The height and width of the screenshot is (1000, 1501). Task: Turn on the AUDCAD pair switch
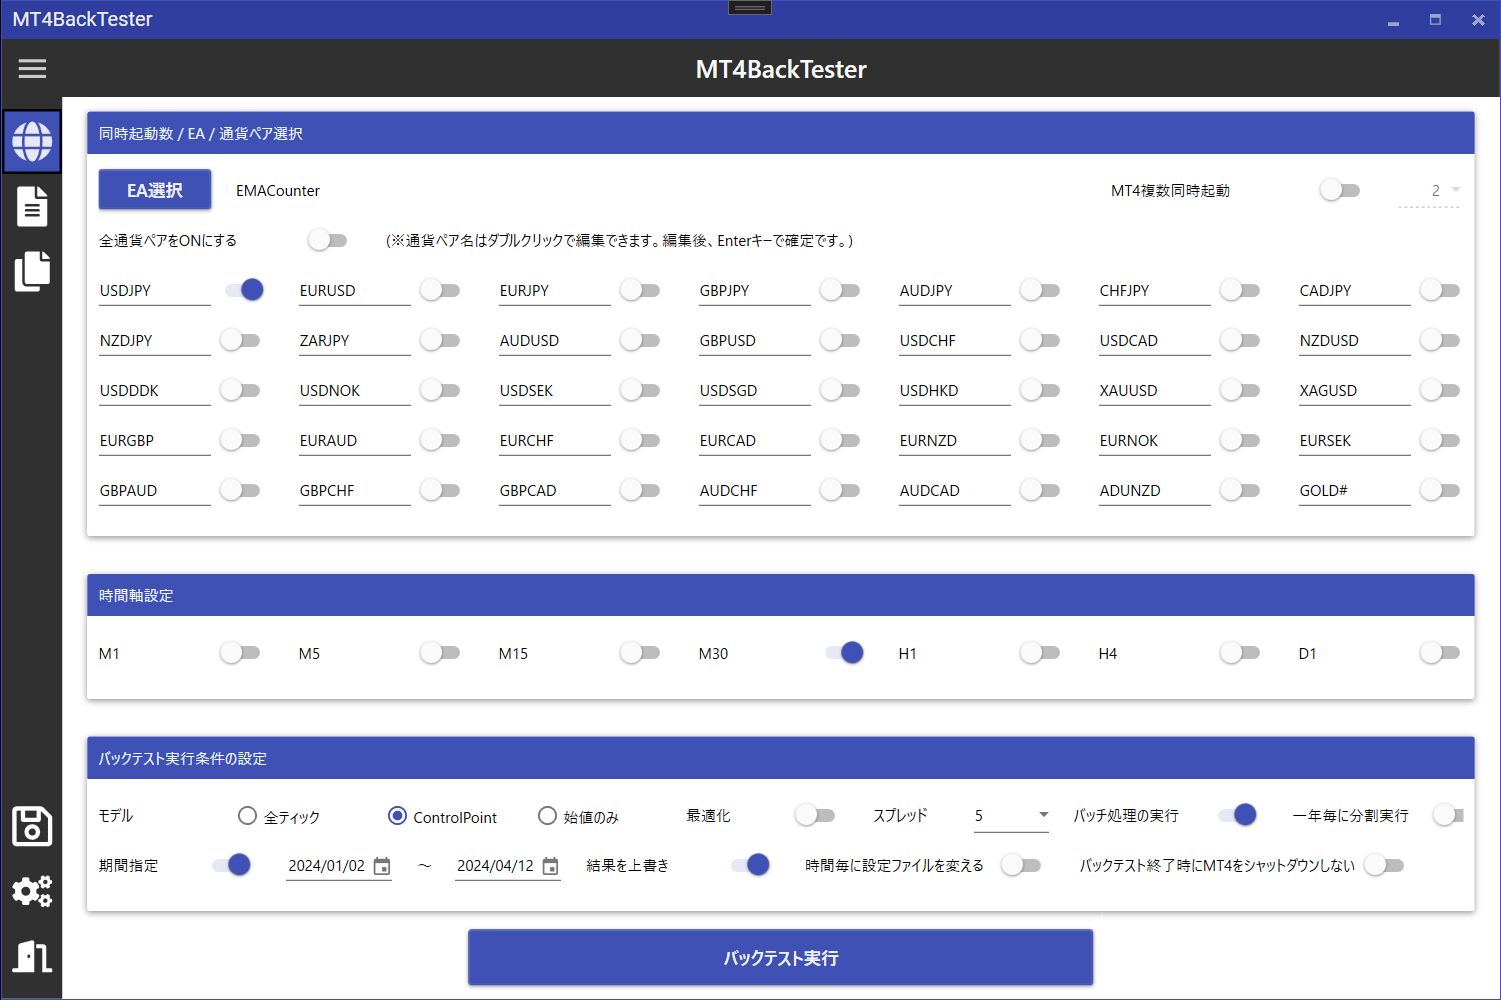[x=1040, y=490]
